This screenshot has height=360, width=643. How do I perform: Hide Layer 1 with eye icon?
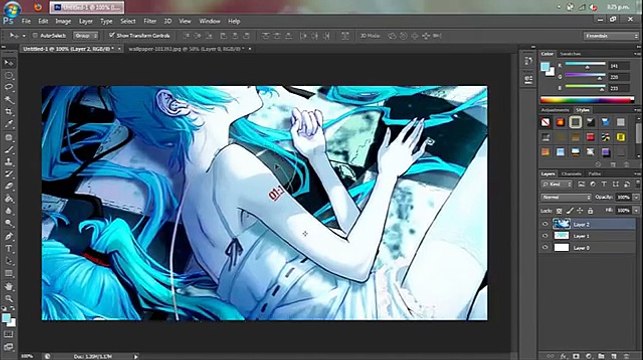pos(545,236)
